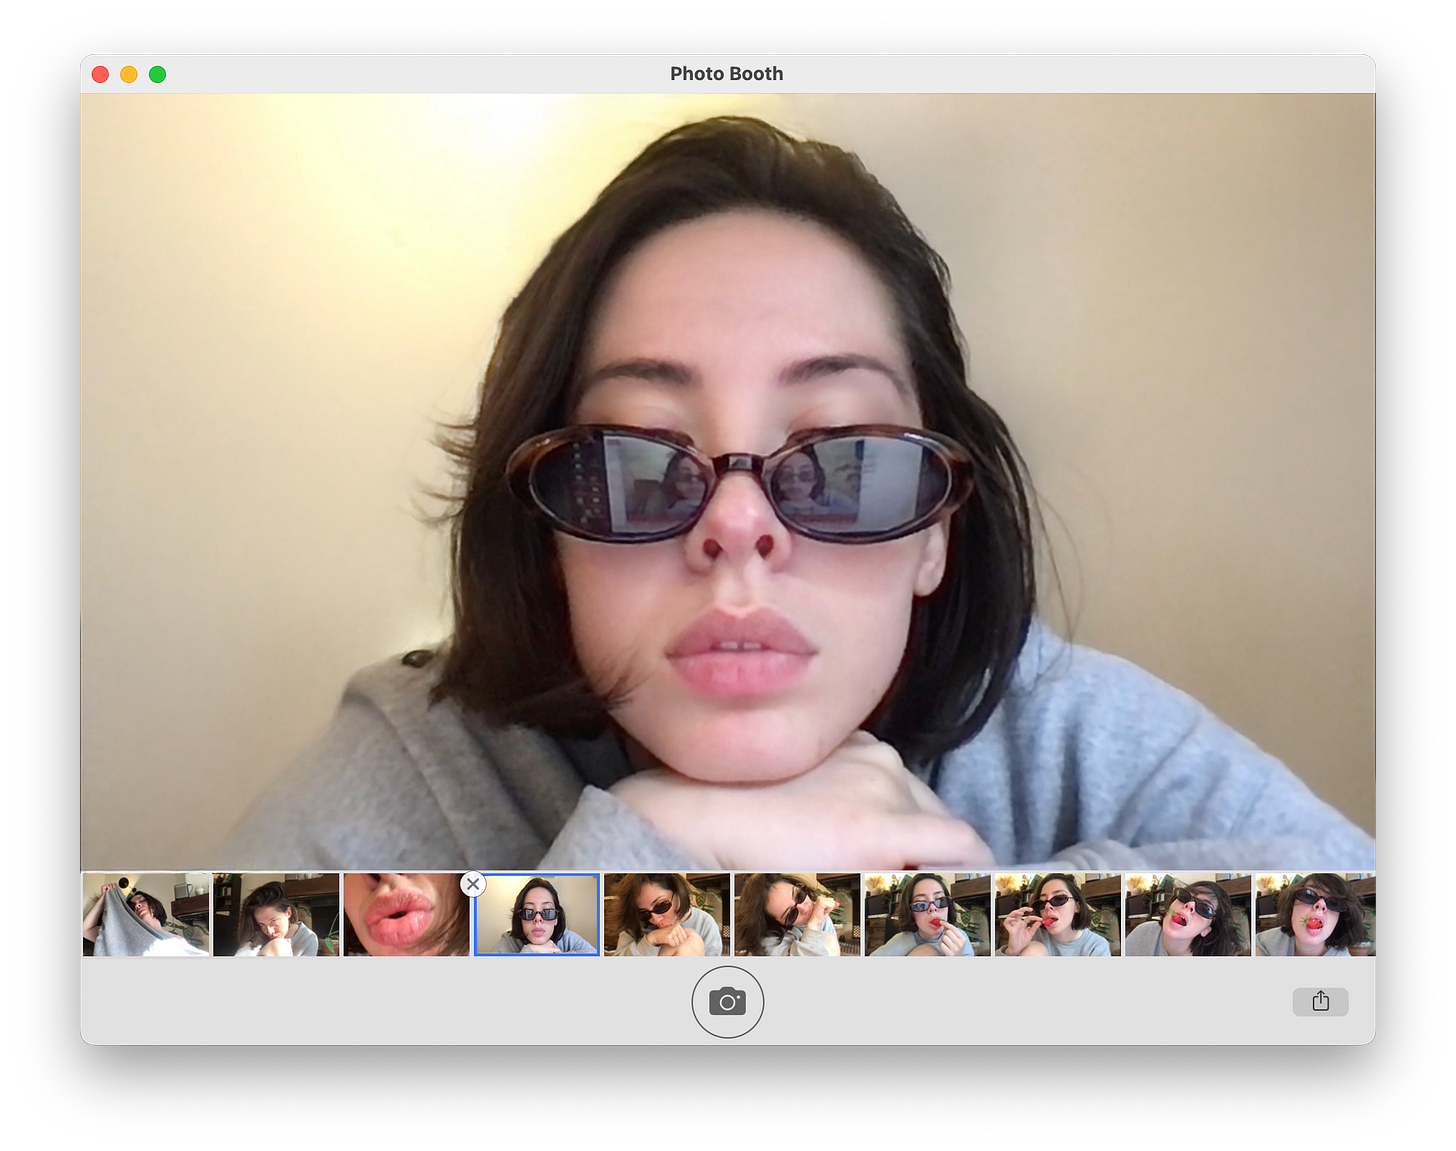Screen dimensions: 1456x1151
Task: Open the thumbnail third from the right edge
Action: click(1058, 914)
